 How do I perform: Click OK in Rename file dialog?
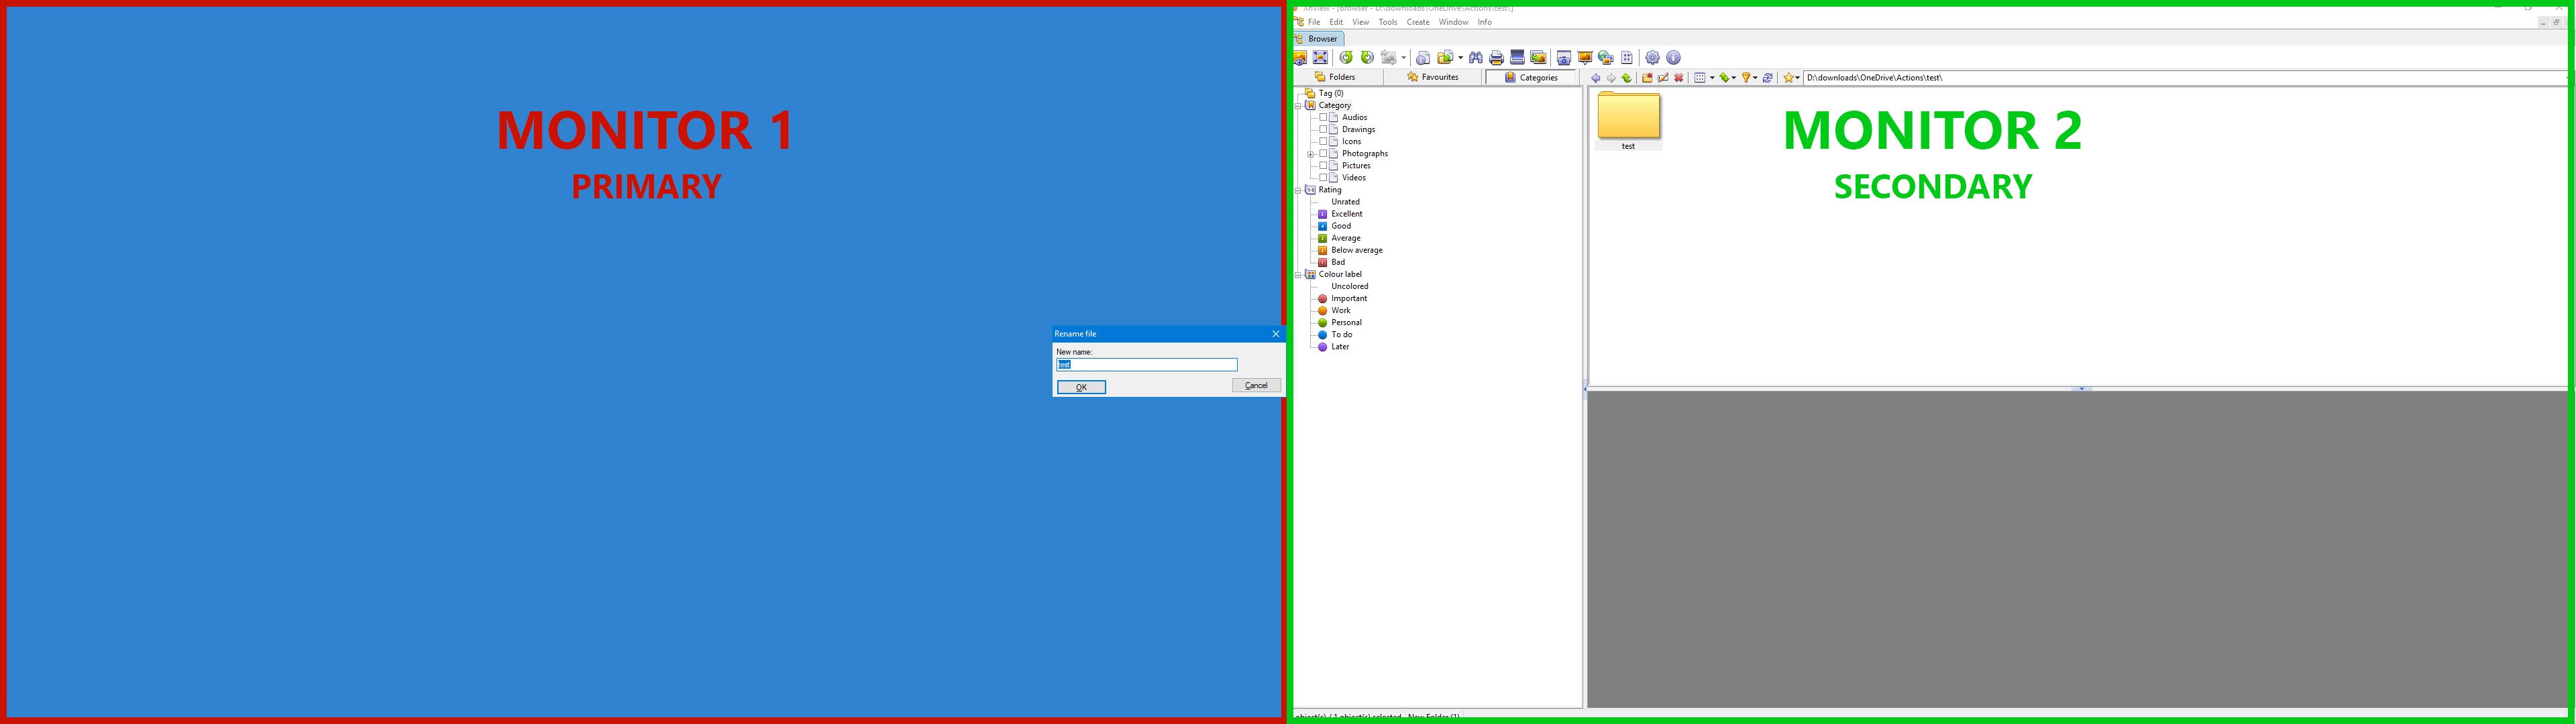[x=1081, y=387]
